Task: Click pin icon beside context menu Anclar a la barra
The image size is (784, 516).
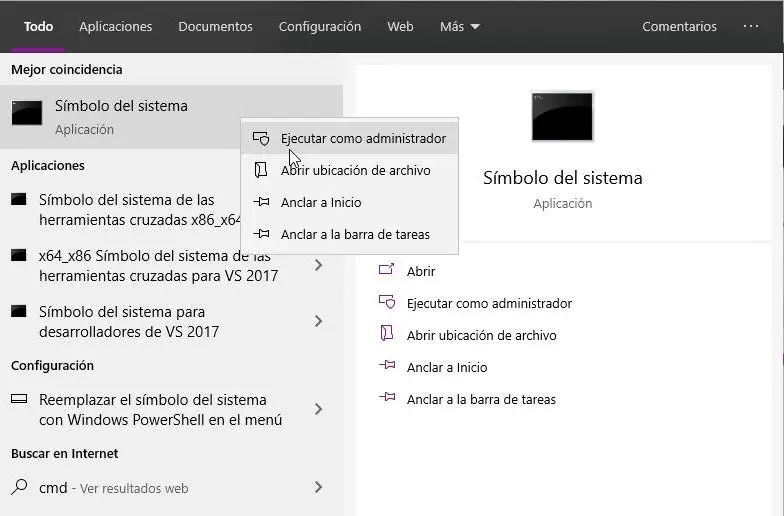Action: click(x=261, y=234)
